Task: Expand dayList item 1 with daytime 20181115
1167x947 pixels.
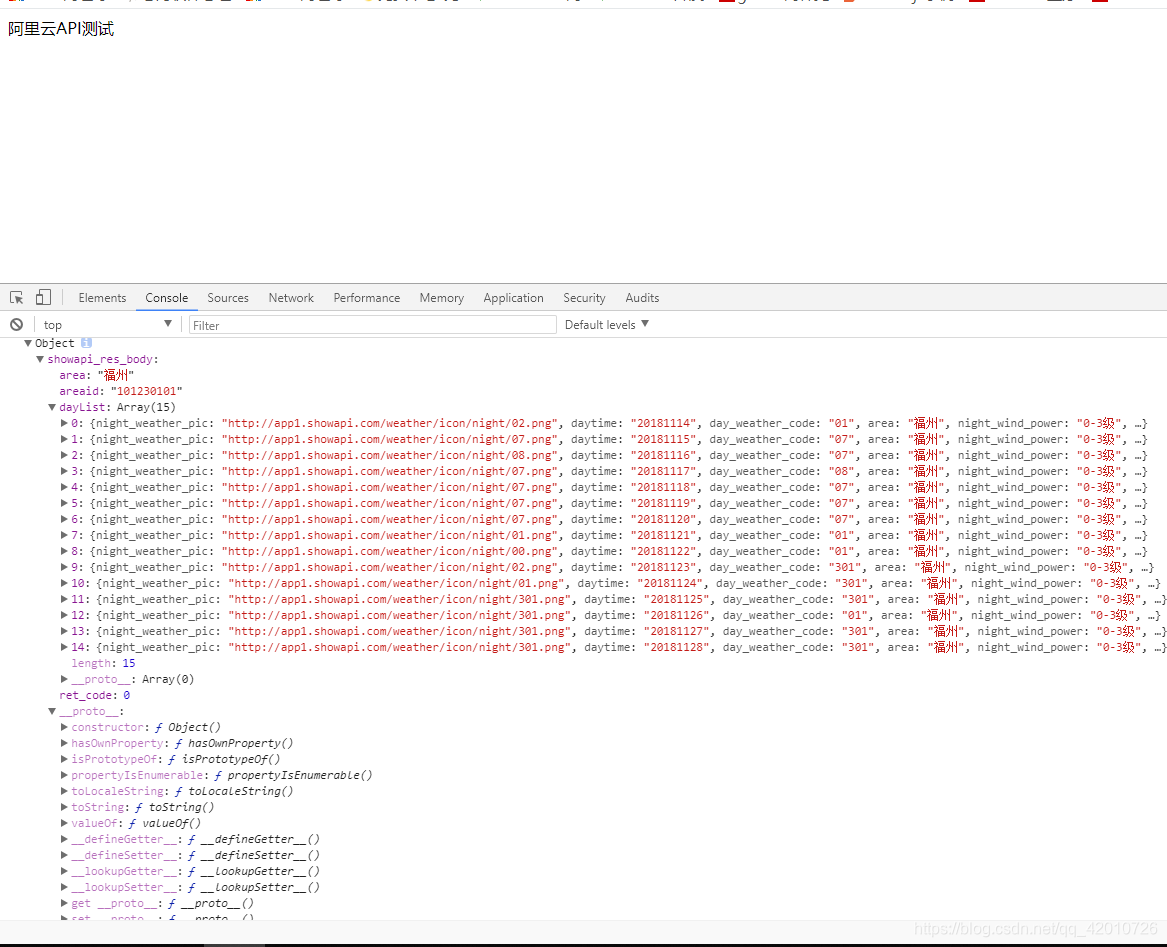Action: pos(64,439)
